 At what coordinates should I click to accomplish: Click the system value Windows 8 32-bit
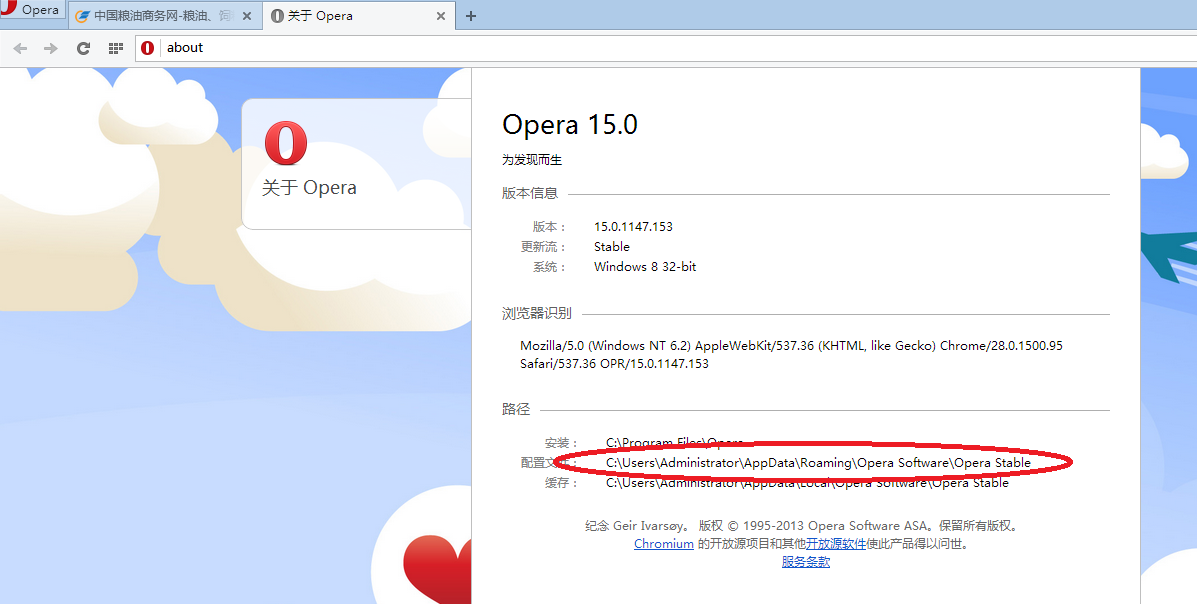coord(645,266)
